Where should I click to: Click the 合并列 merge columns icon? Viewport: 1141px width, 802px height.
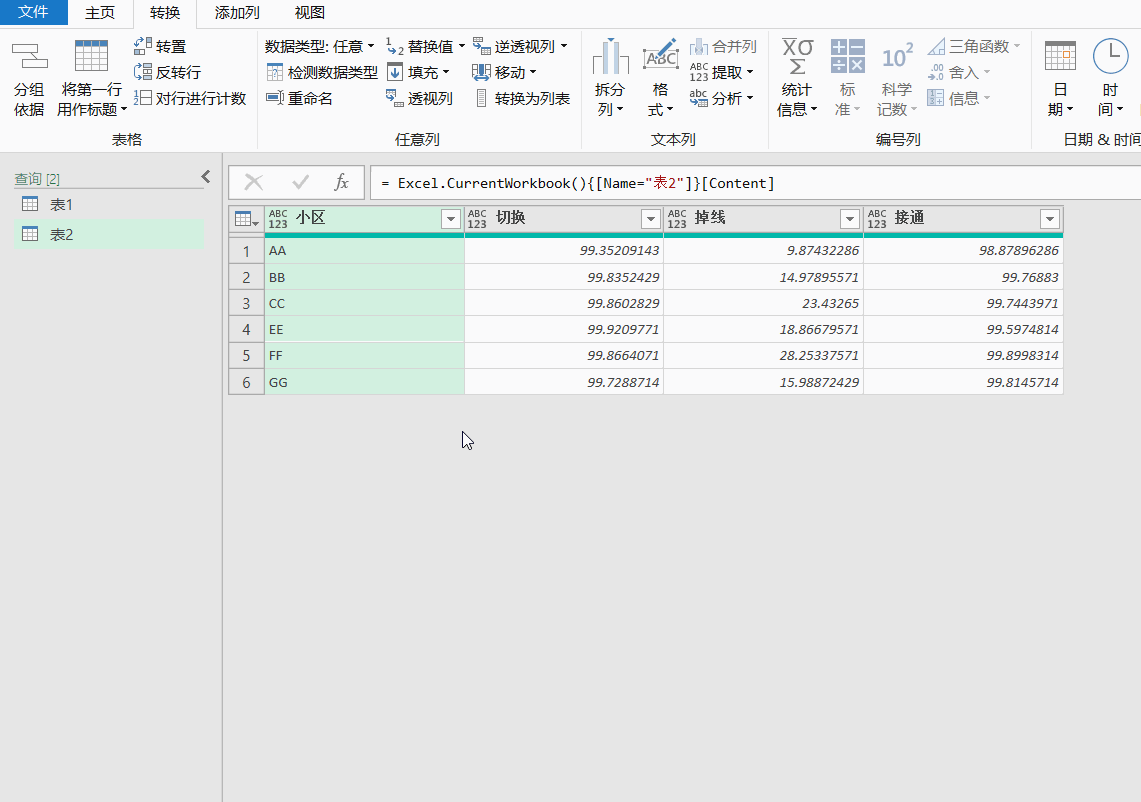coord(699,47)
